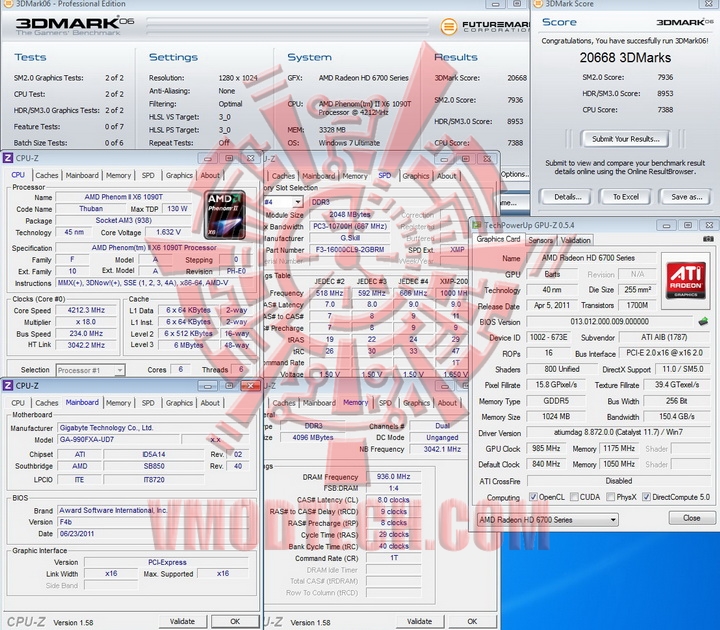Click the 20668 3DMarks score heading

625,58
